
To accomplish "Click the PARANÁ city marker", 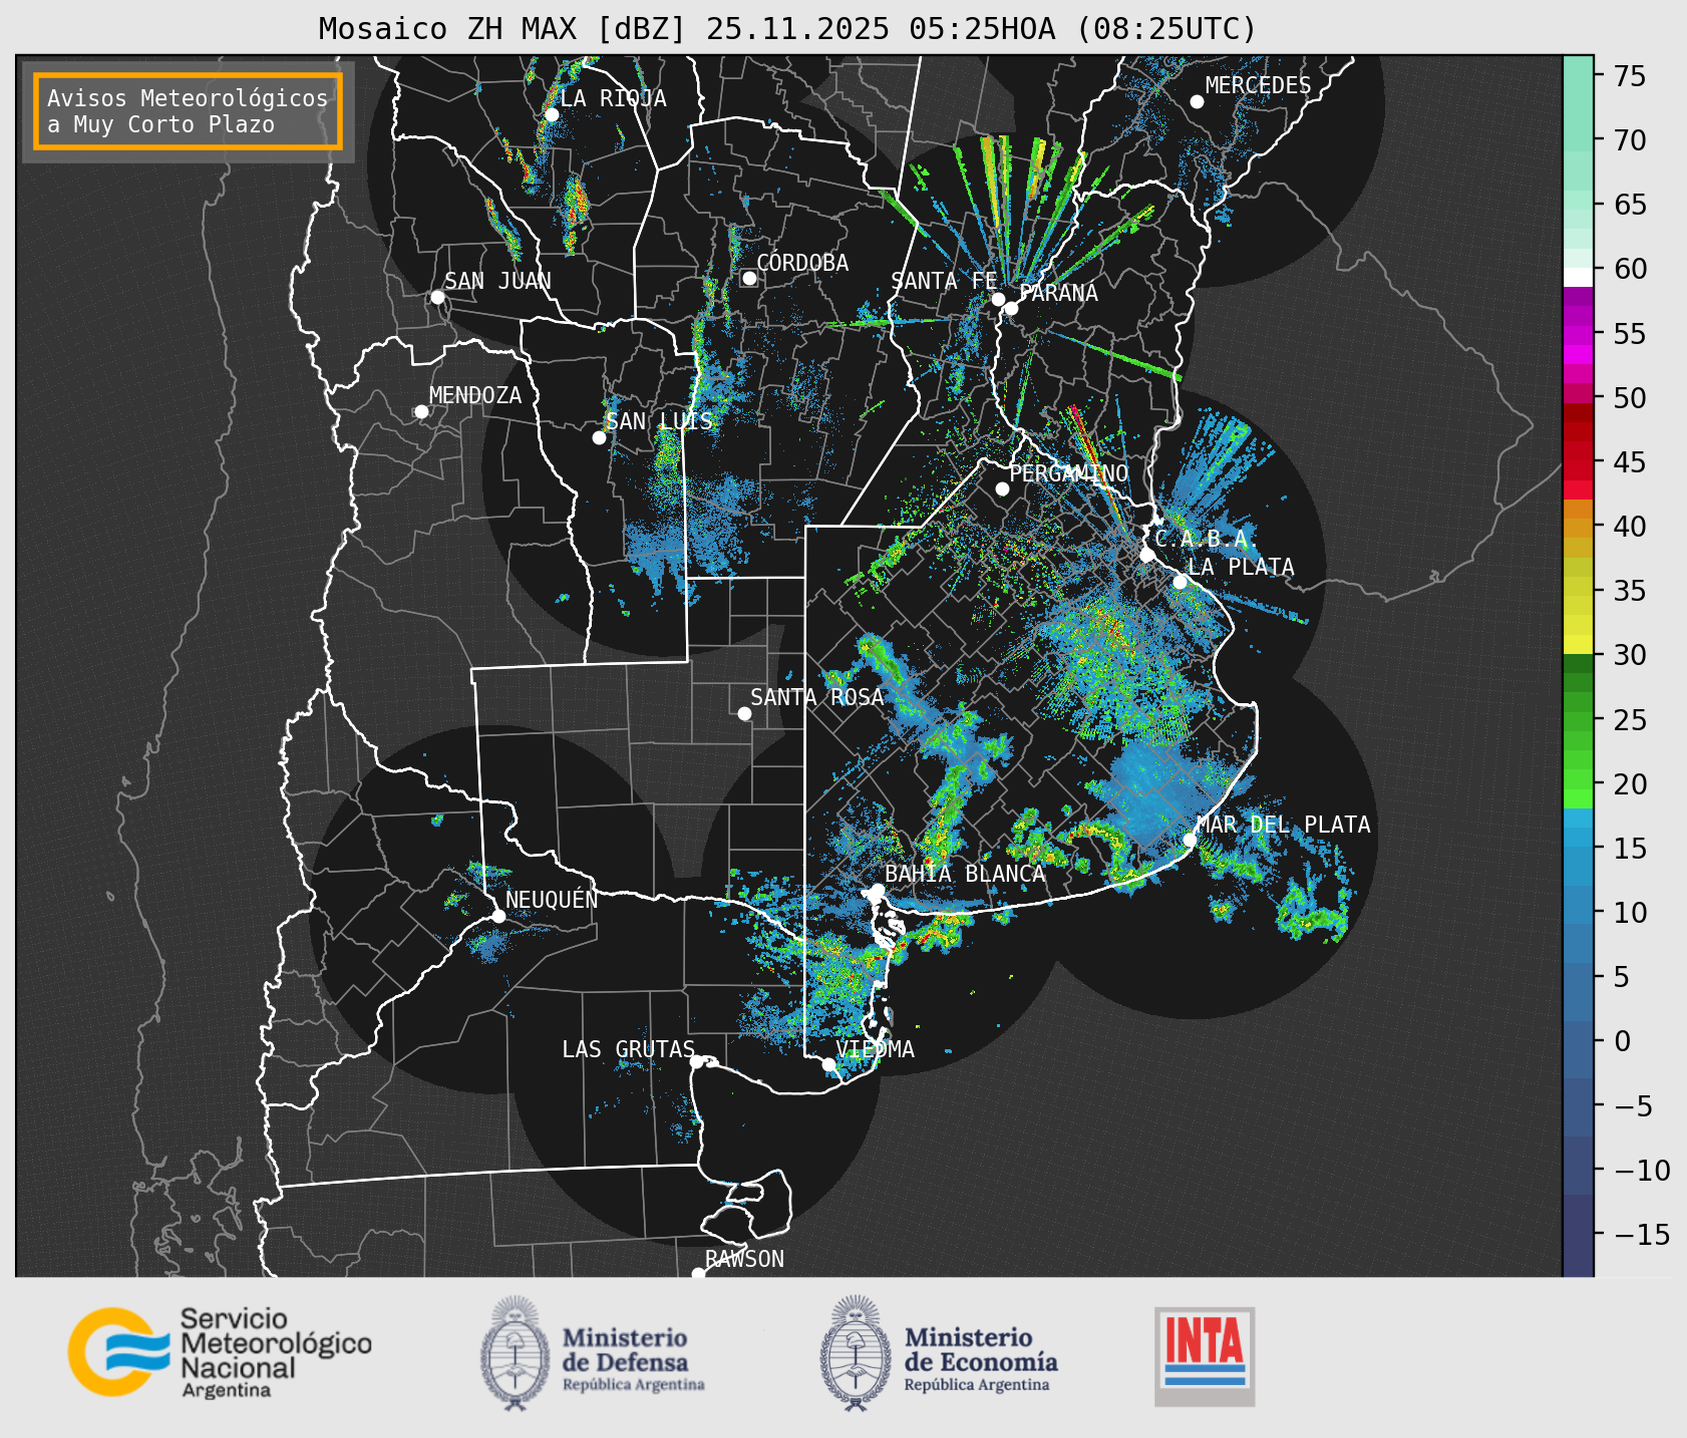I will tap(1011, 308).
